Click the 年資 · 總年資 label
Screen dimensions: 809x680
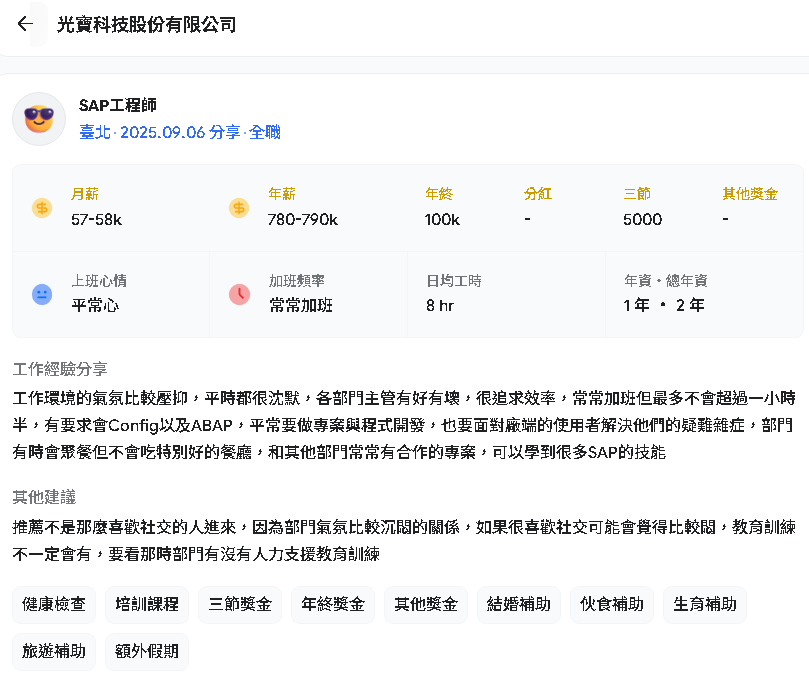(x=666, y=281)
